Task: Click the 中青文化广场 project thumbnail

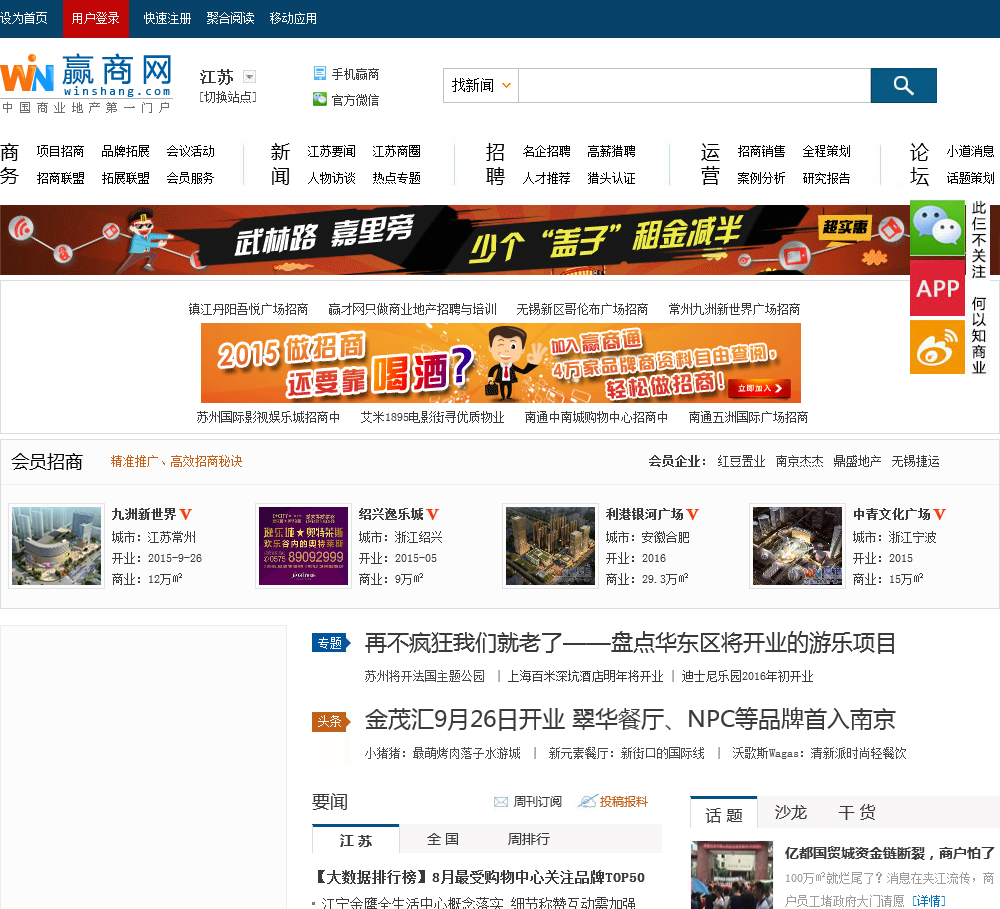Action: pyautogui.click(x=797, y=546)
